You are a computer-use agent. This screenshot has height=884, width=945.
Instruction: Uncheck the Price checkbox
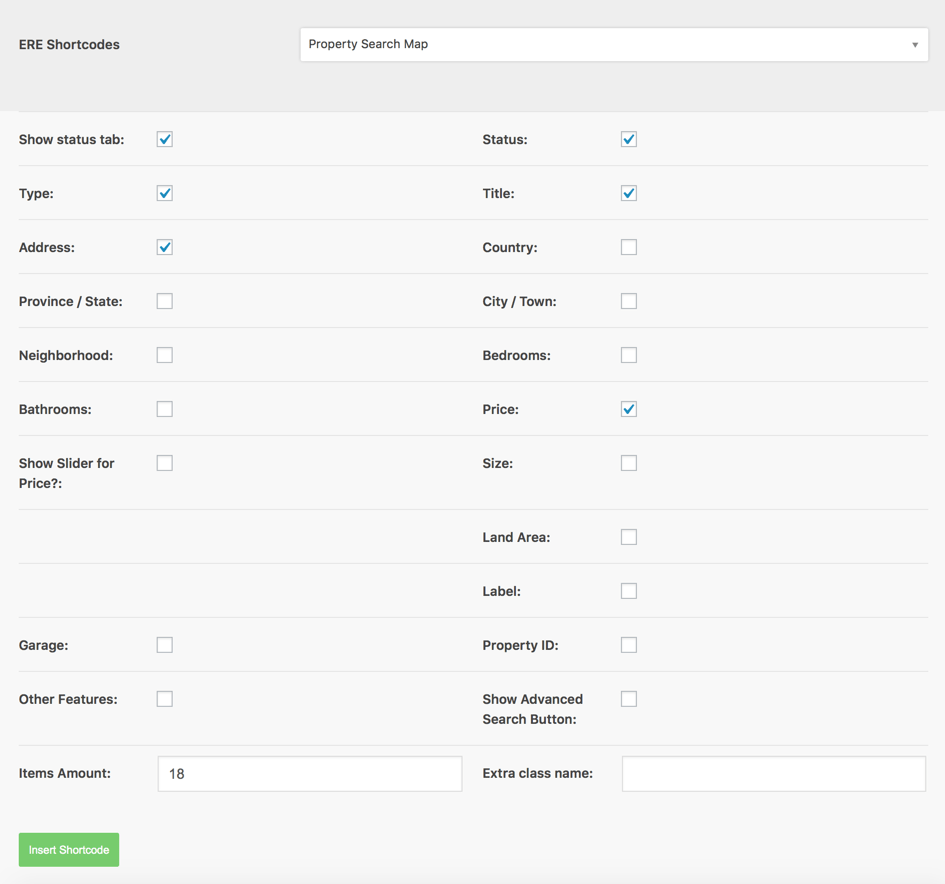[629, 409]
